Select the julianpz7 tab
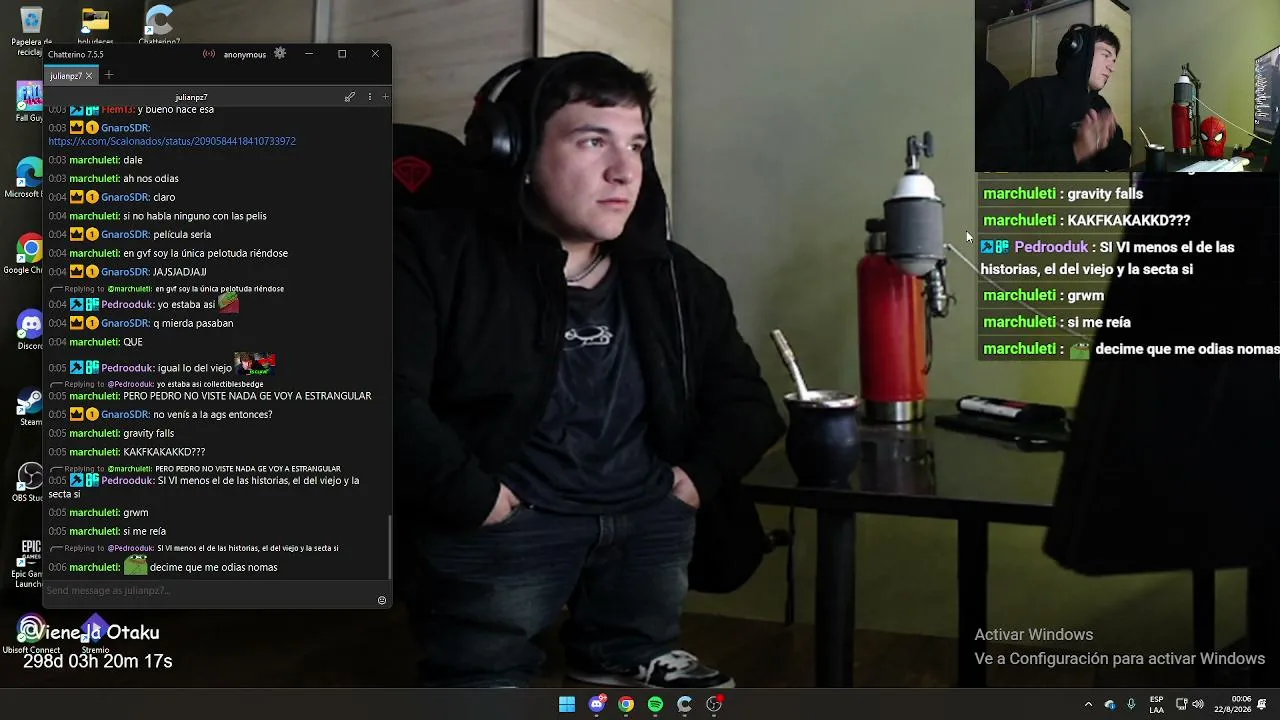The width and height of the screenshot is (1280, 720). (65, 76)
